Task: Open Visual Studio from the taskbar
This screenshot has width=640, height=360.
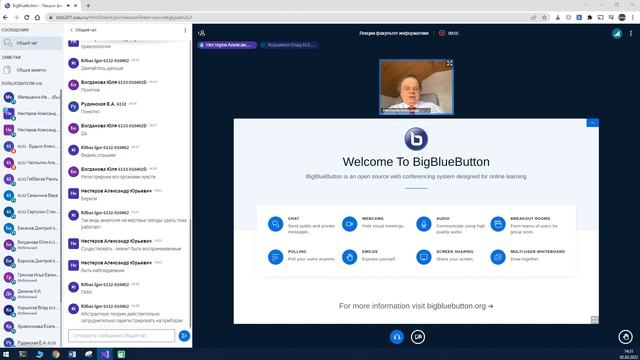Action: (x=105, y=354)
